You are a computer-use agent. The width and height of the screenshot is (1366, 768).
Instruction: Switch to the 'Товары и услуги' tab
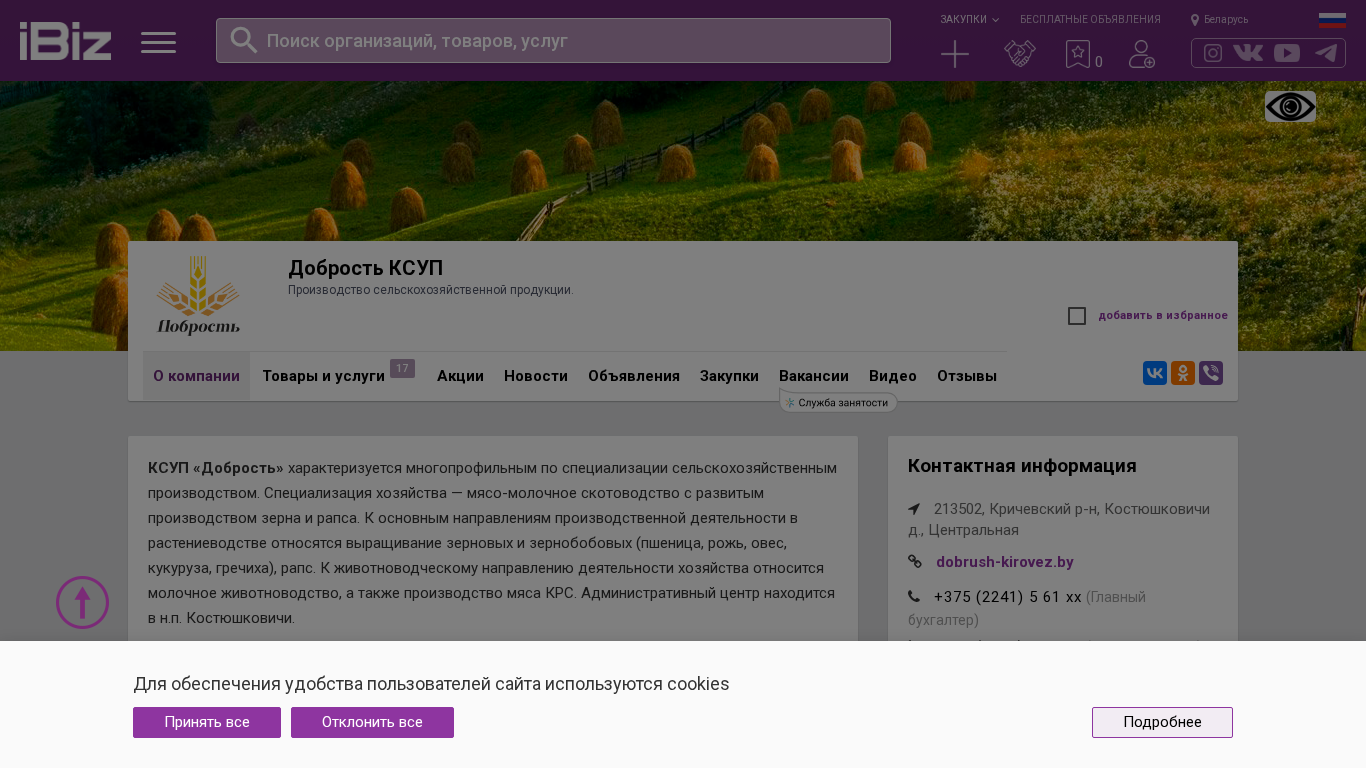point(323,376)
